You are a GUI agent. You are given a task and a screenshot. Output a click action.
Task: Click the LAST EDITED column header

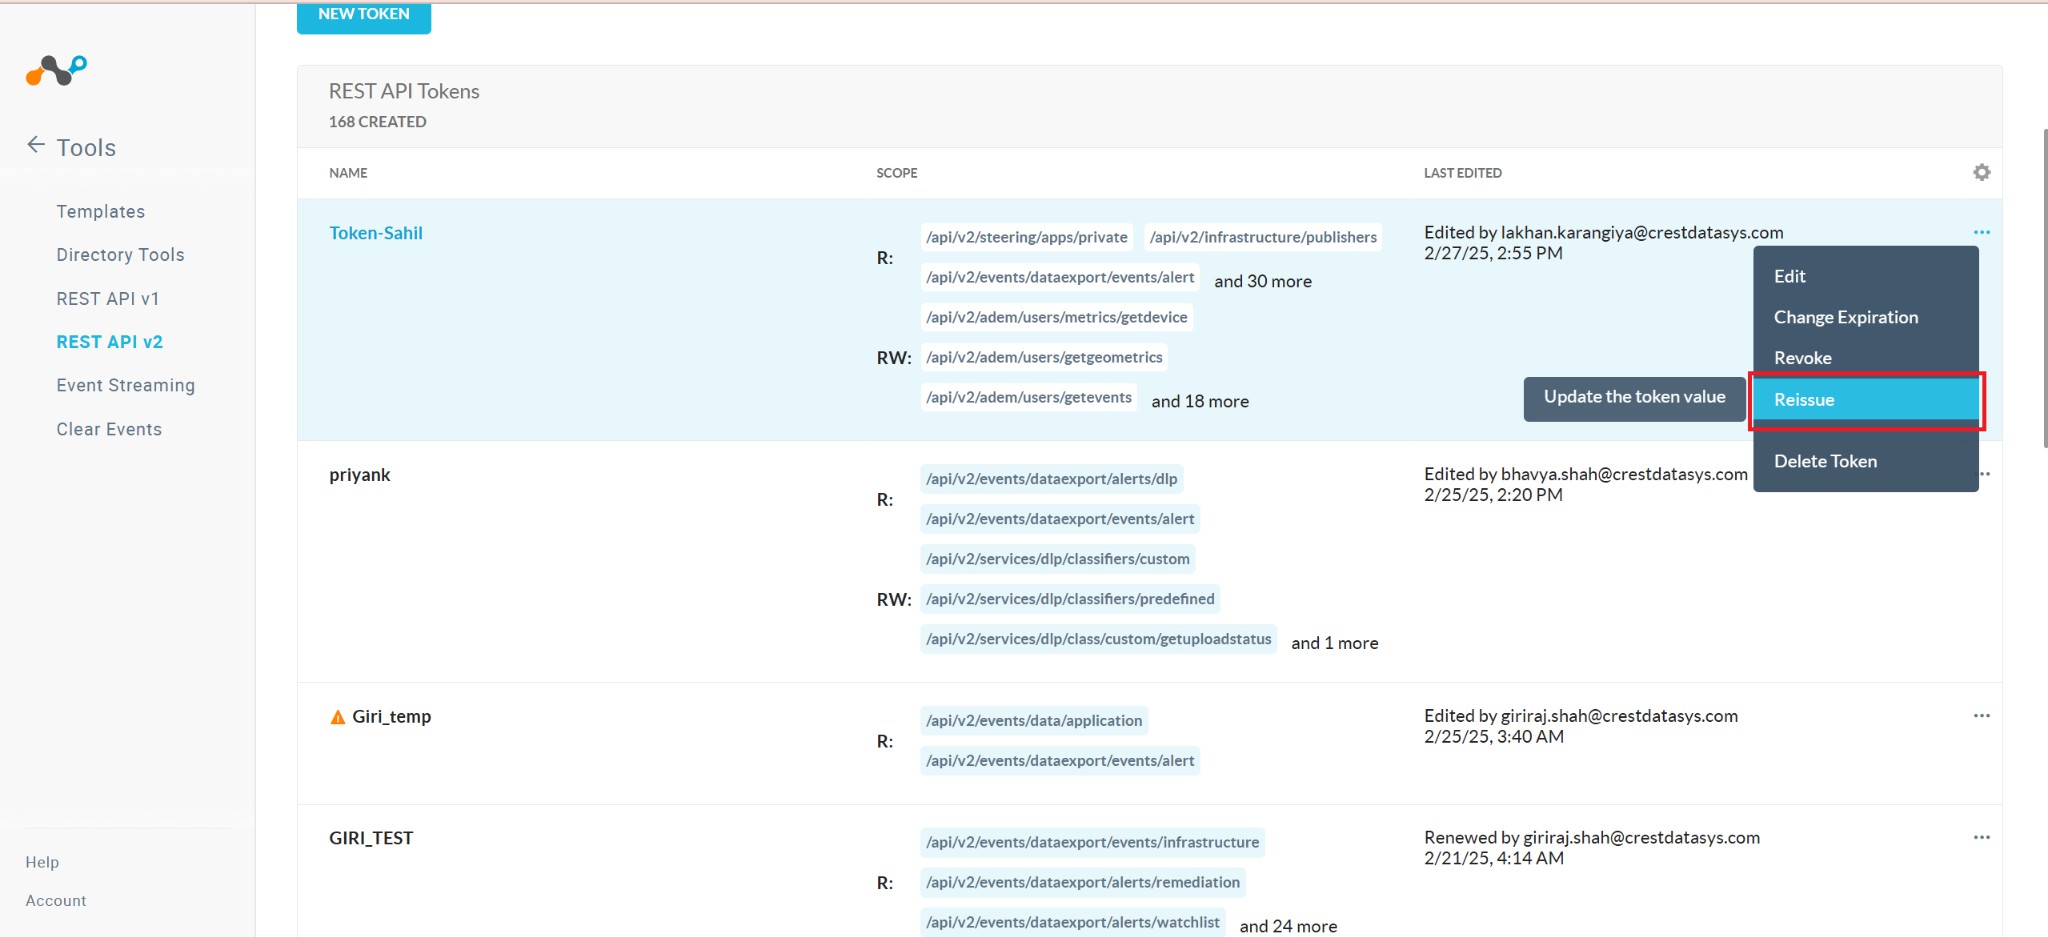click(x=1463, y=173)
